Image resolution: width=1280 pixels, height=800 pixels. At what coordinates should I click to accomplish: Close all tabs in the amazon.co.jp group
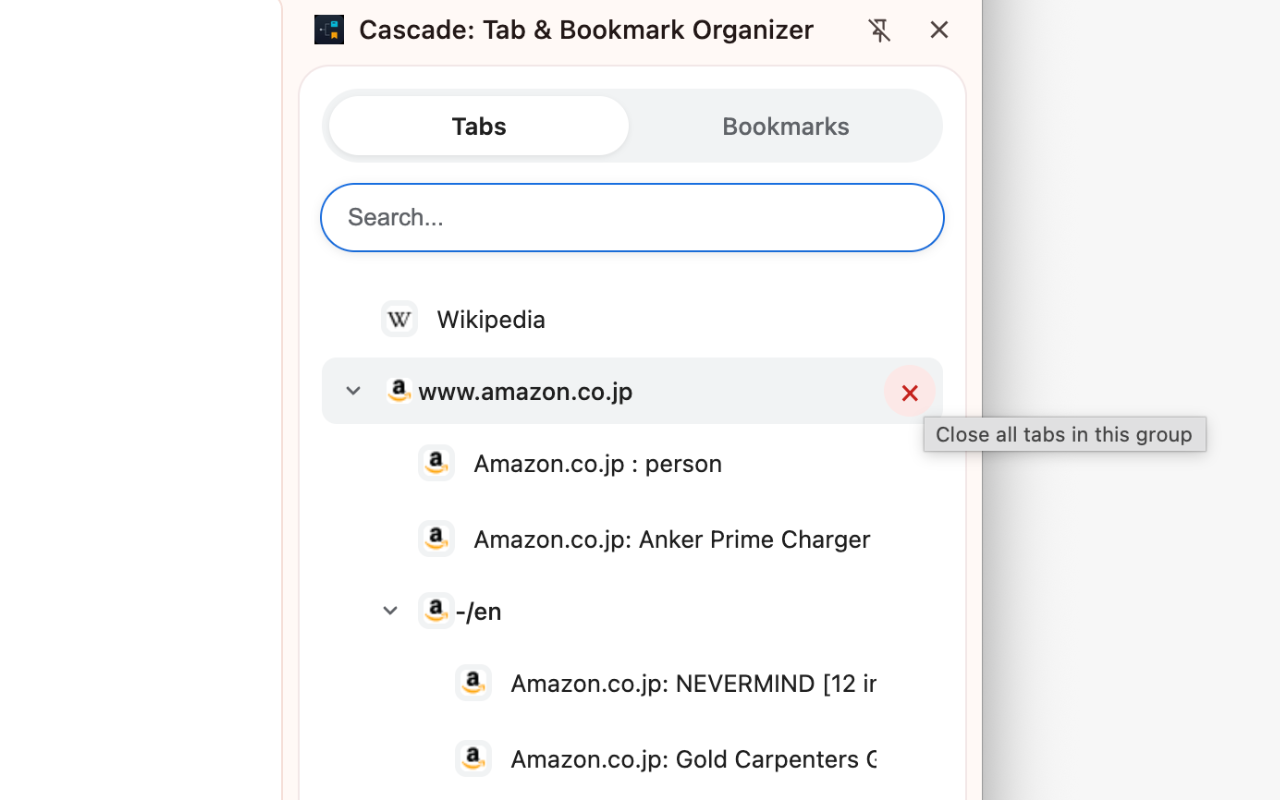point(909,391)
